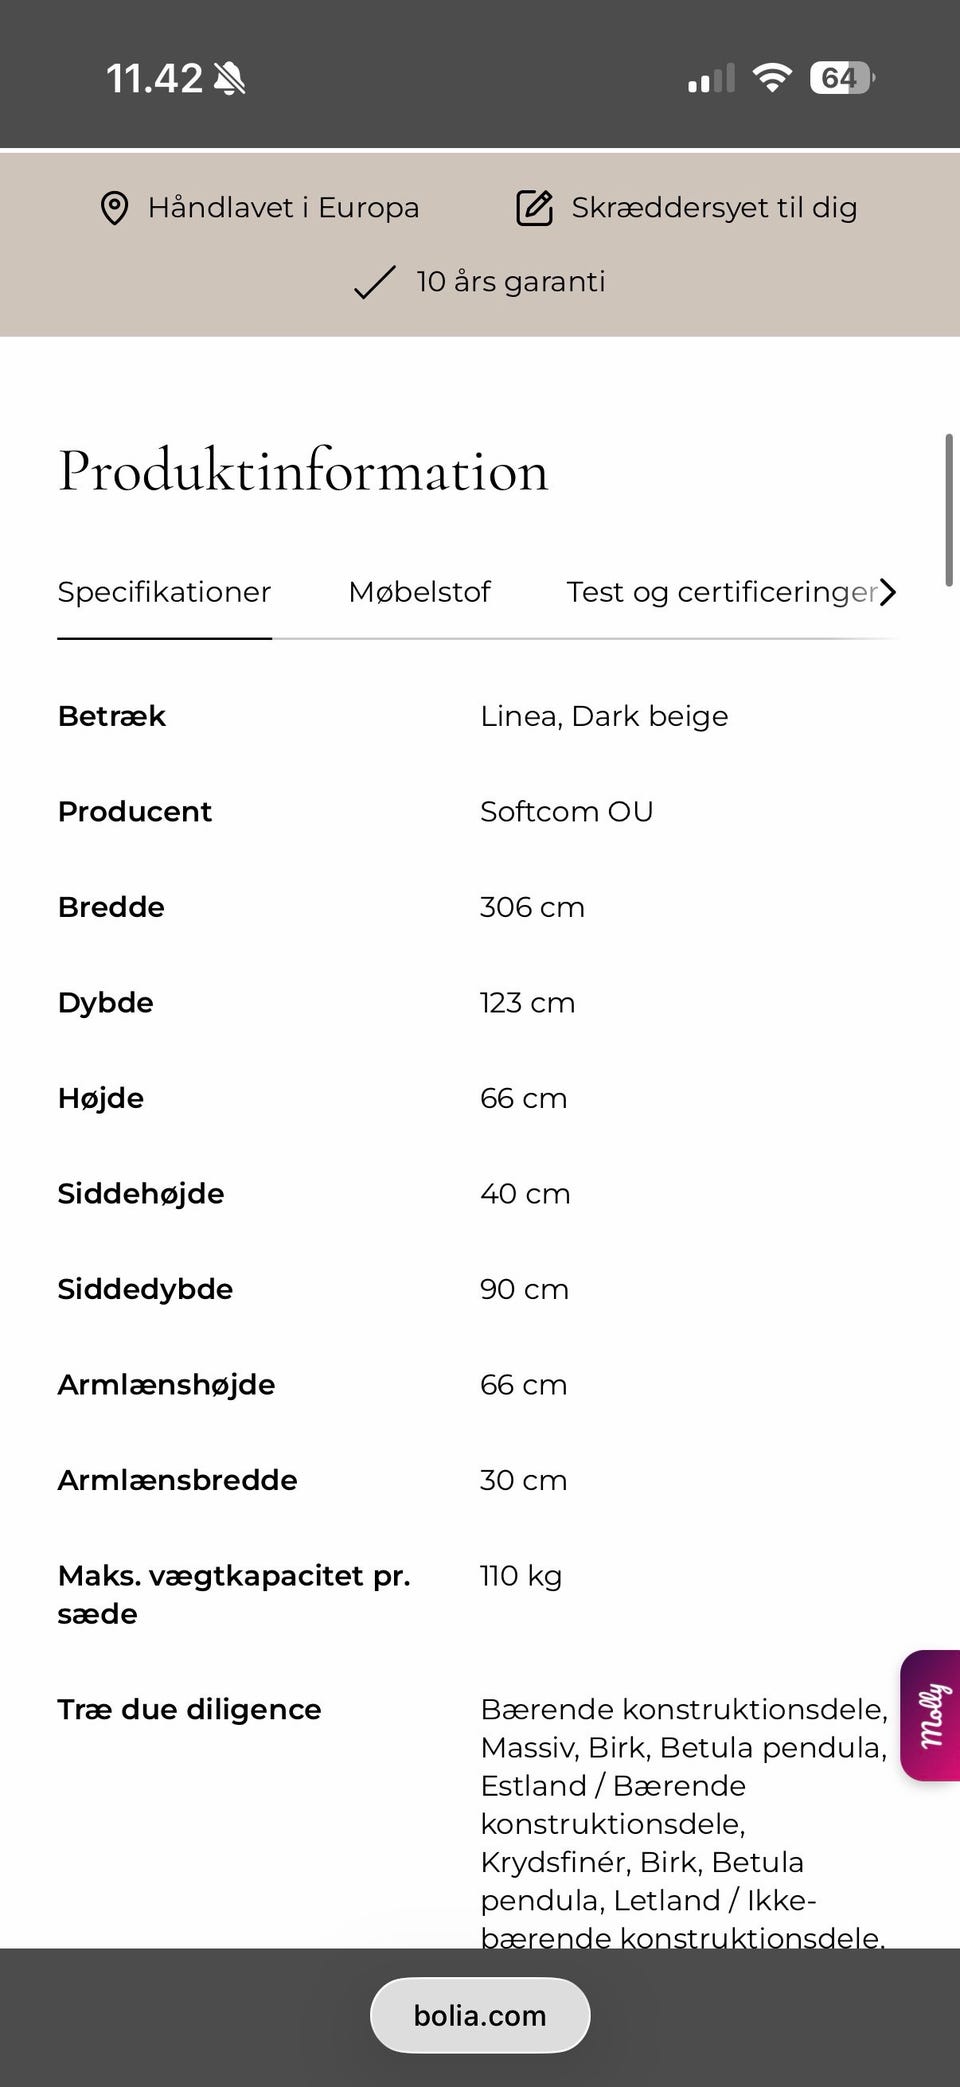Click the Håndlavet i Europa link
960x2087 pixels.
pyautogui.click(x=284, y=207)
